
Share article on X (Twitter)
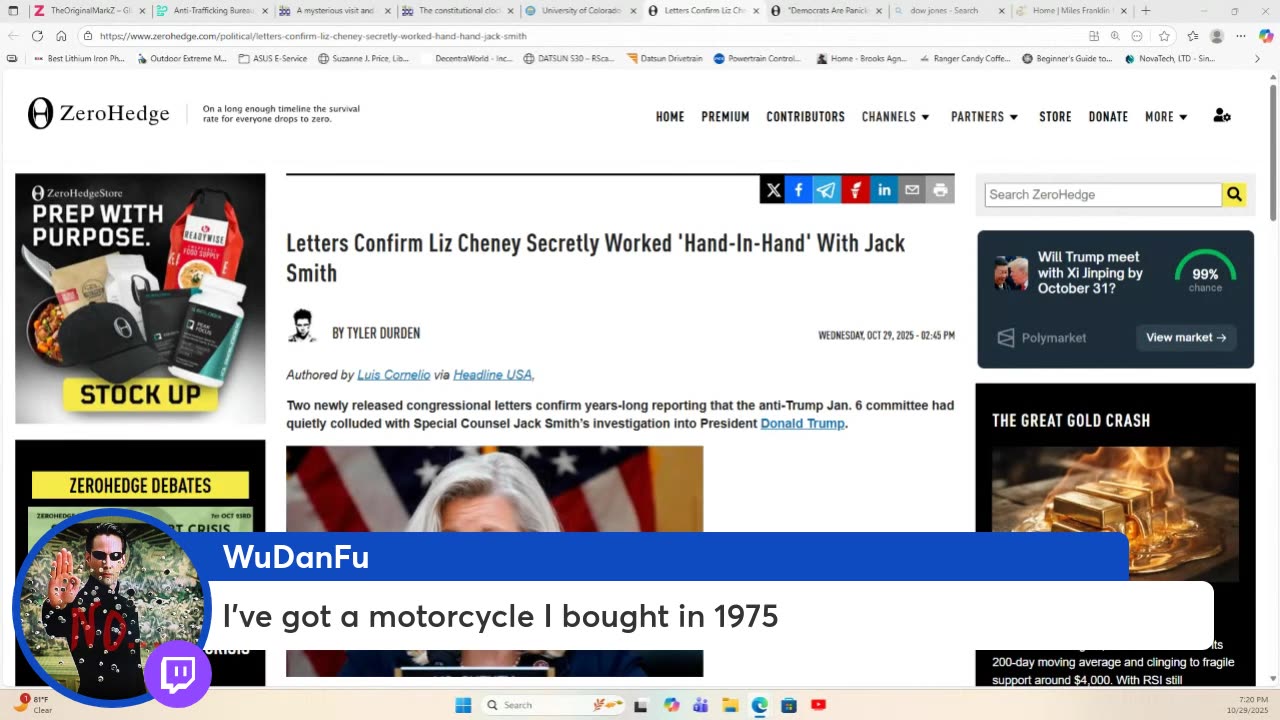[773, 190]
